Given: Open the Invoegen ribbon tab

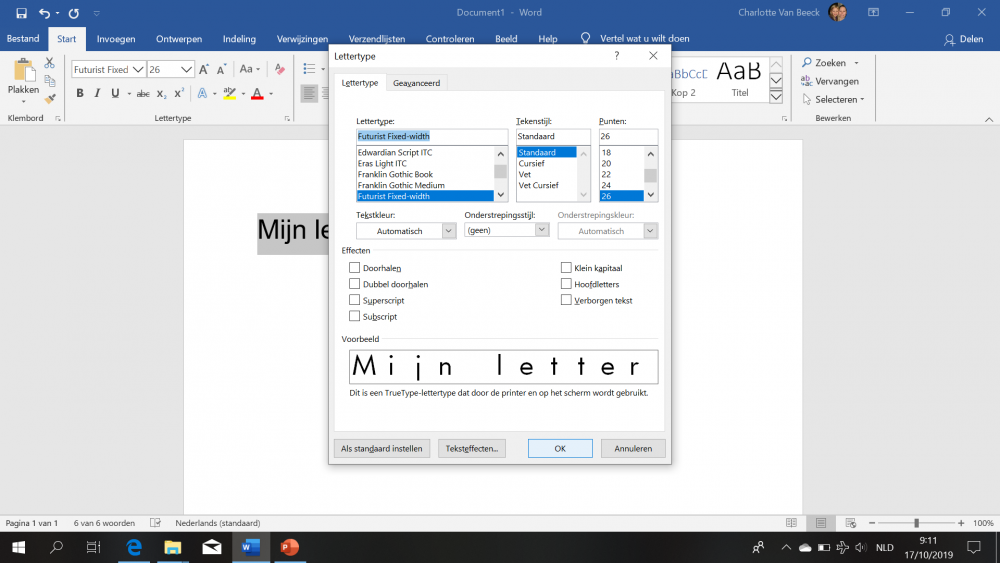Looking at the screenshot, I should [x=116, y=39].
